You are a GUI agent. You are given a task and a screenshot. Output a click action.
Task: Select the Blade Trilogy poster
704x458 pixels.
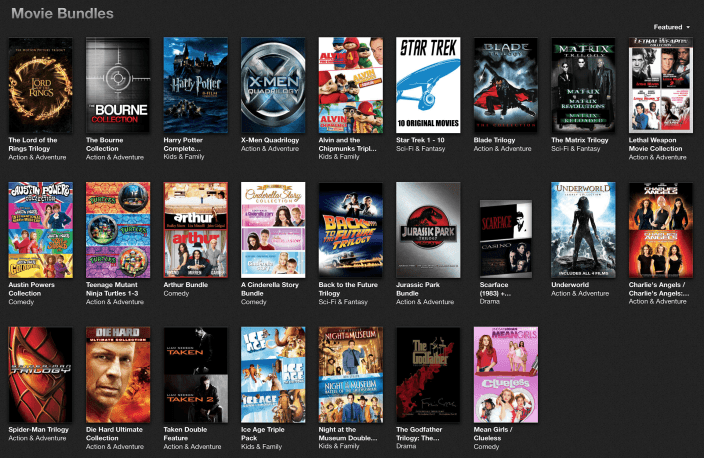click(506, 85)
